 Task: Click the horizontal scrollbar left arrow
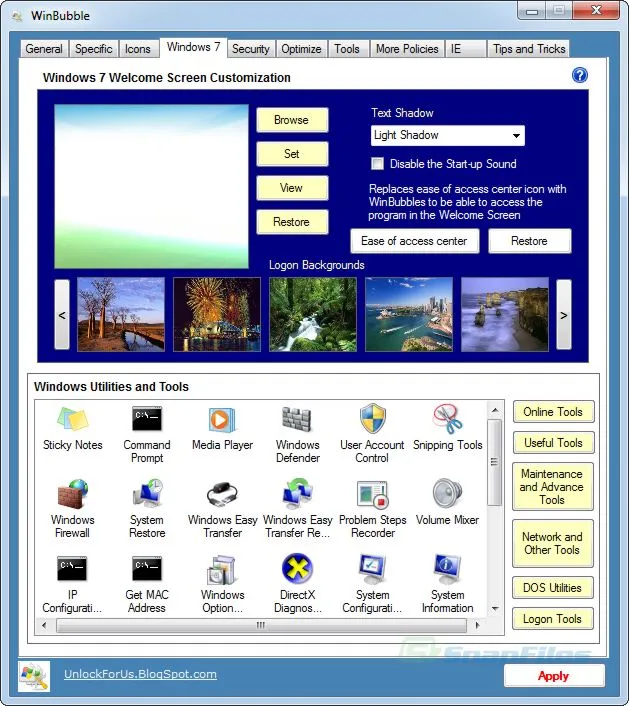(x=44, y=625)
